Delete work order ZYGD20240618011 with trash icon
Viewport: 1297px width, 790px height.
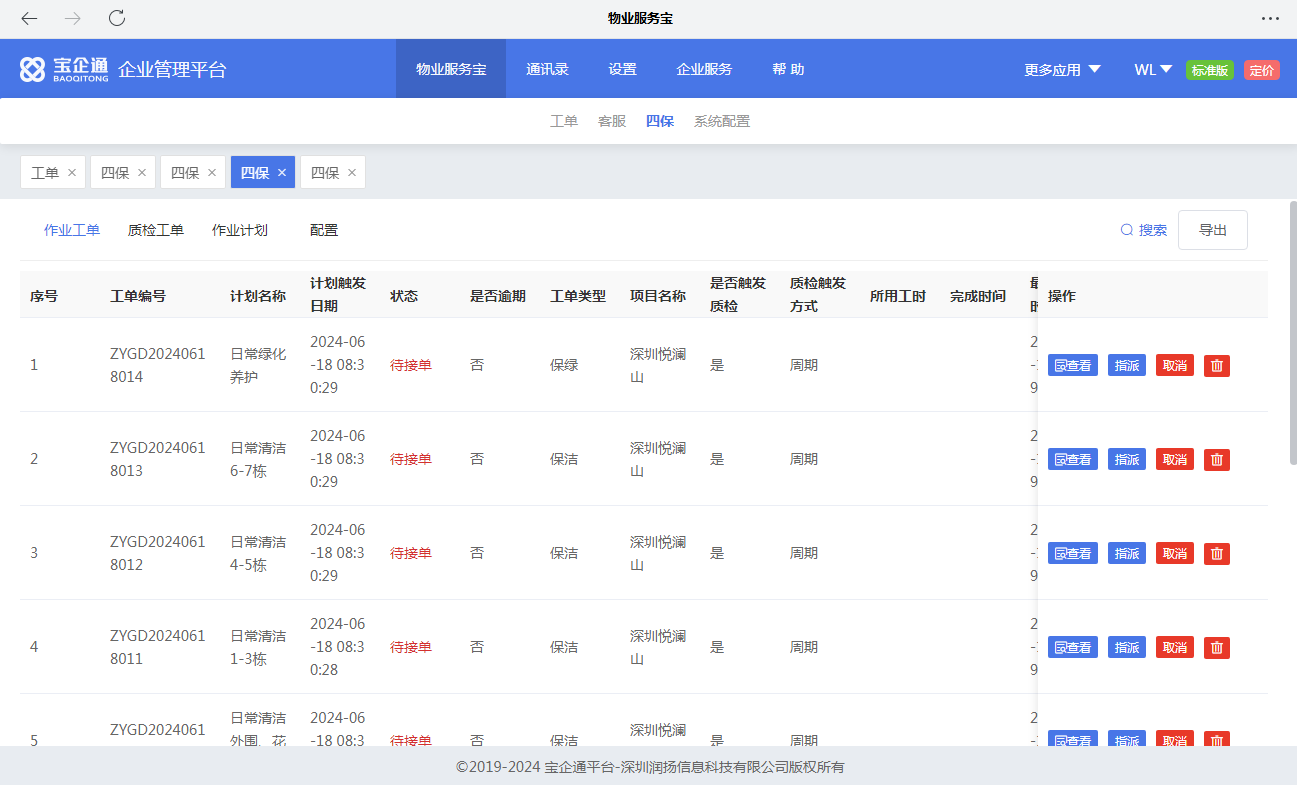coord(1217,647)
